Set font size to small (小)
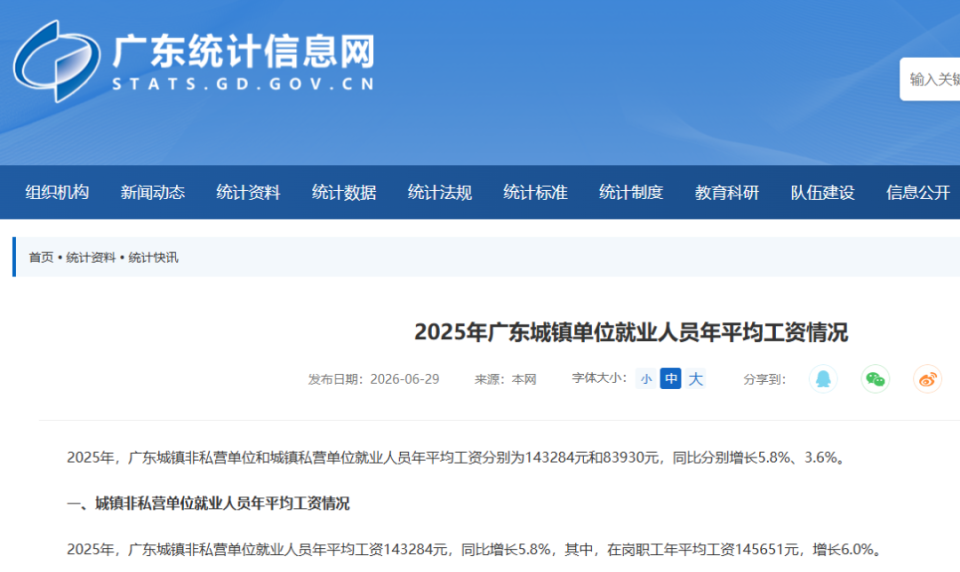The image size is (960, 572). coord(646,379)
